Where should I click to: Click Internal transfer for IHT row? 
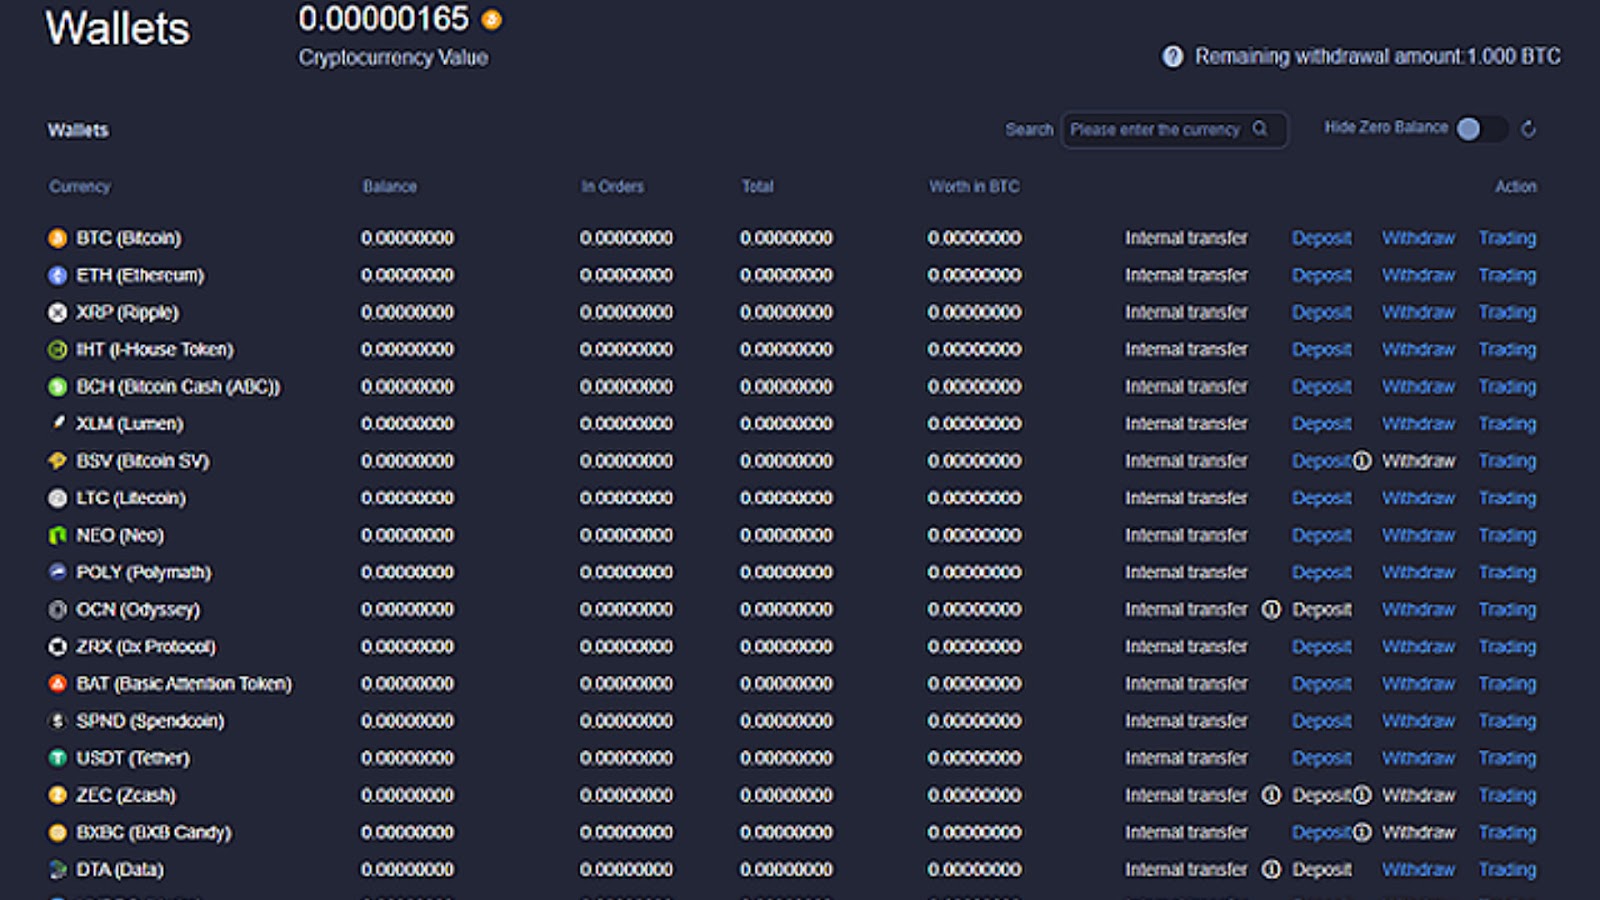pos(1186,349)
